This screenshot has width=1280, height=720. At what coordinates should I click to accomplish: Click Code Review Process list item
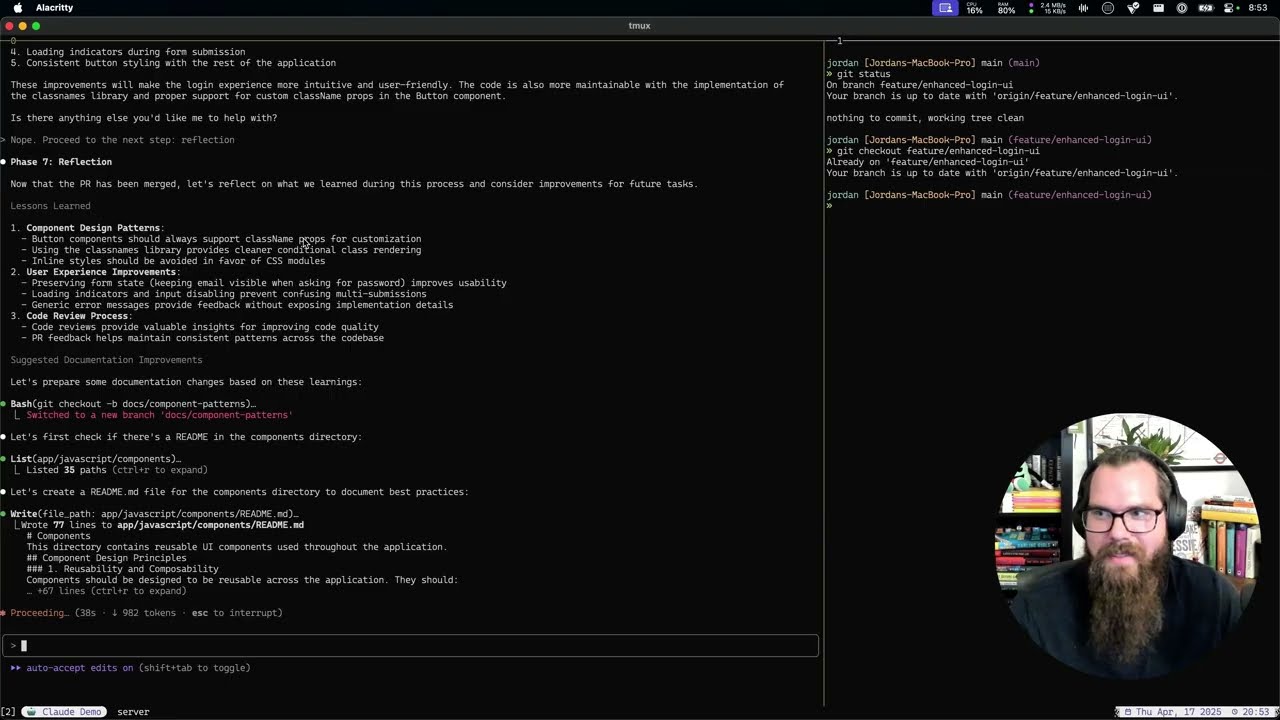coord(79,316)
